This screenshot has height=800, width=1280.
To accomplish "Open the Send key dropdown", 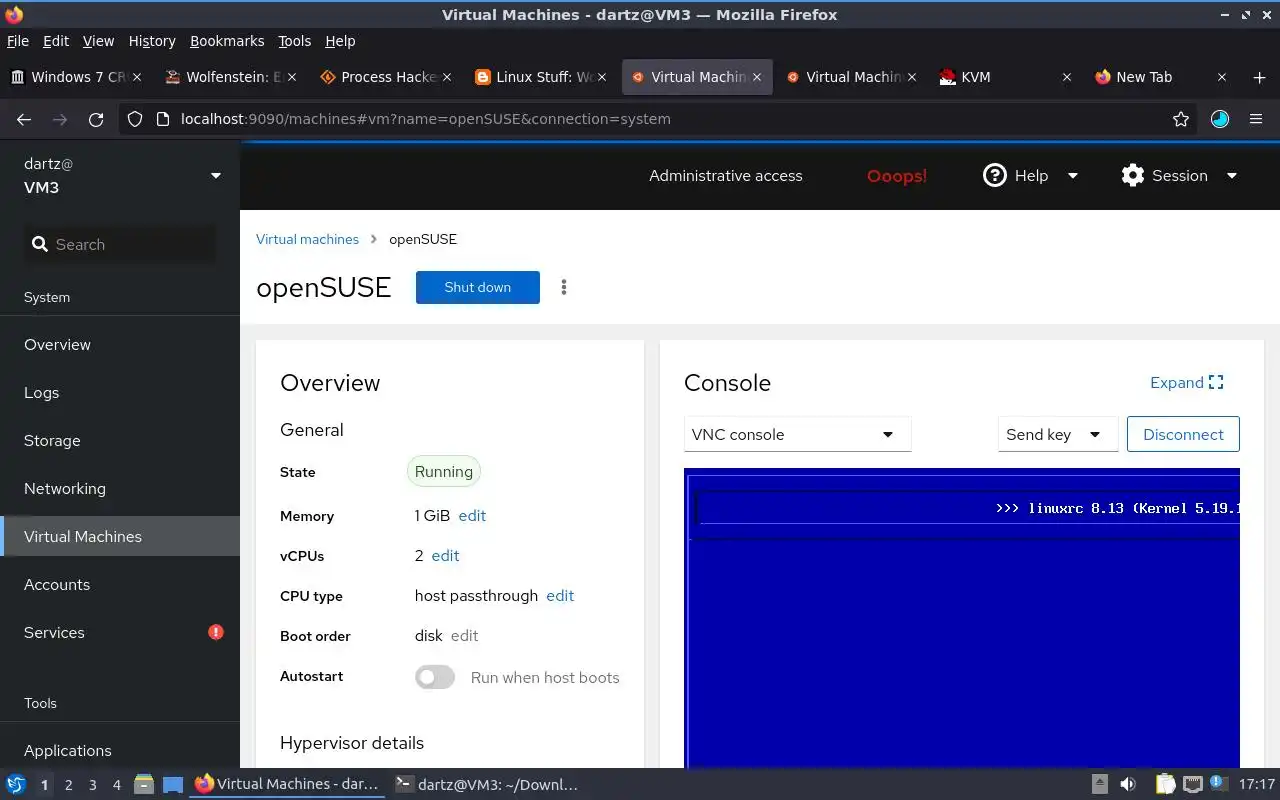I will (x=1057, y=434).
